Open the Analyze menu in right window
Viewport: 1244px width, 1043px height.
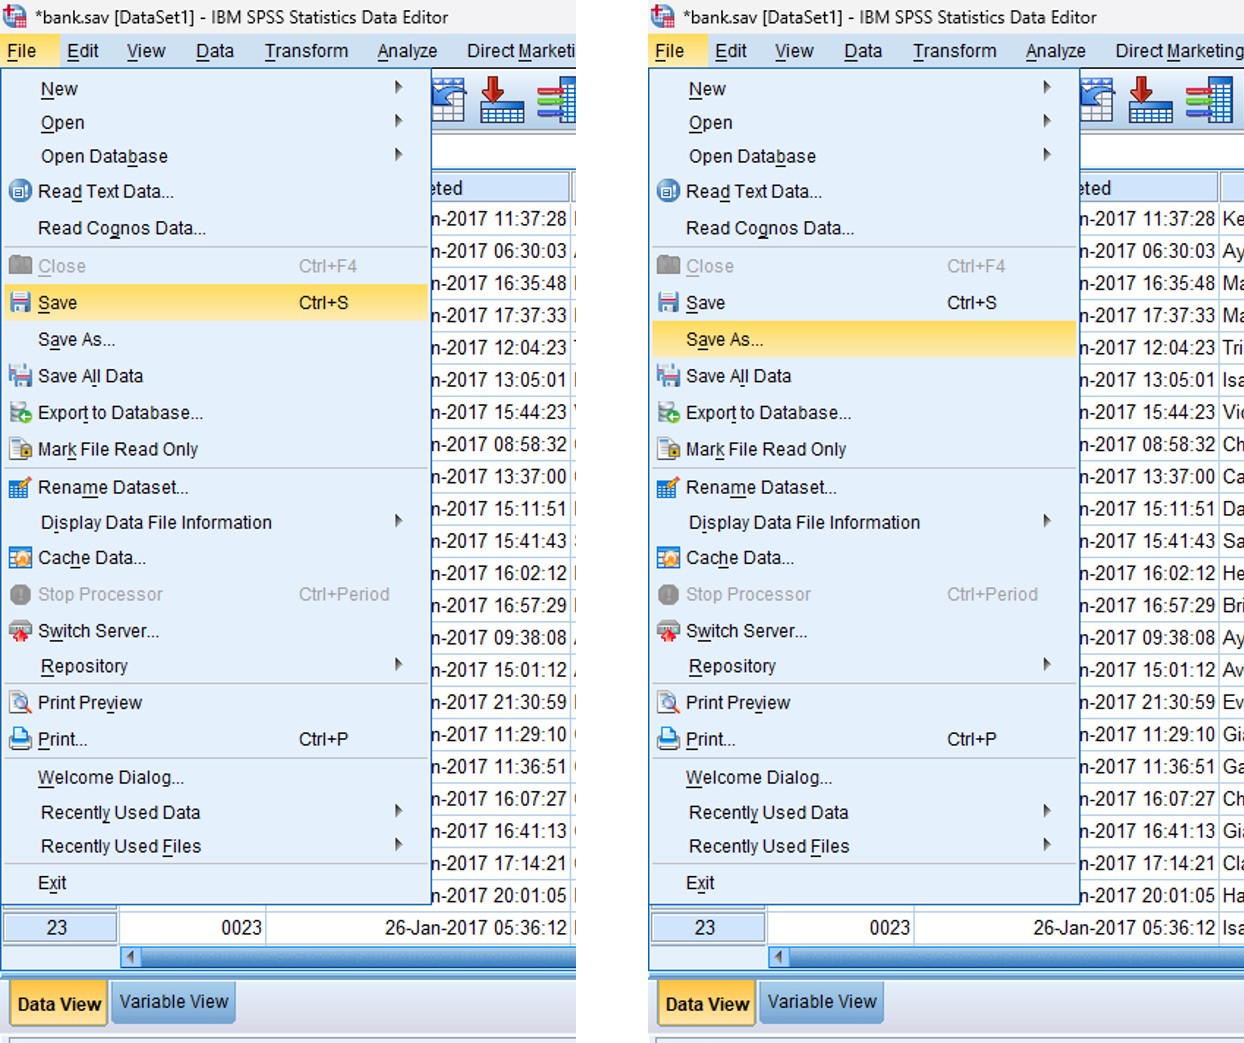point(1055,51)
